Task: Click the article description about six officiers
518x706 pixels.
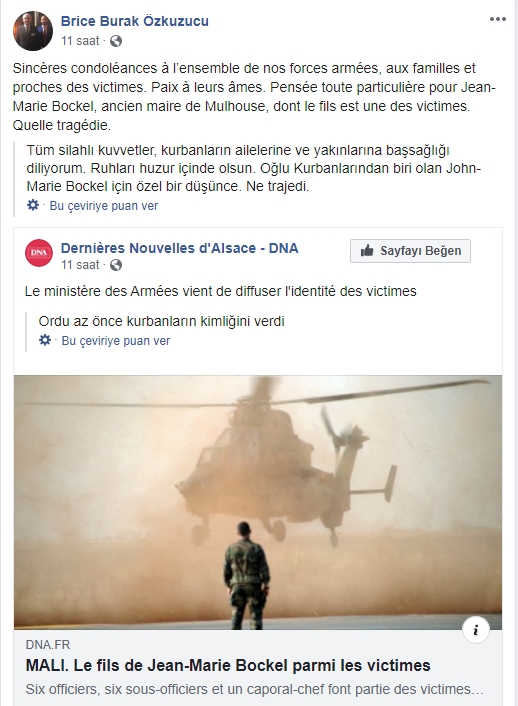Action: pyautogui.click(x=254, y=689)
